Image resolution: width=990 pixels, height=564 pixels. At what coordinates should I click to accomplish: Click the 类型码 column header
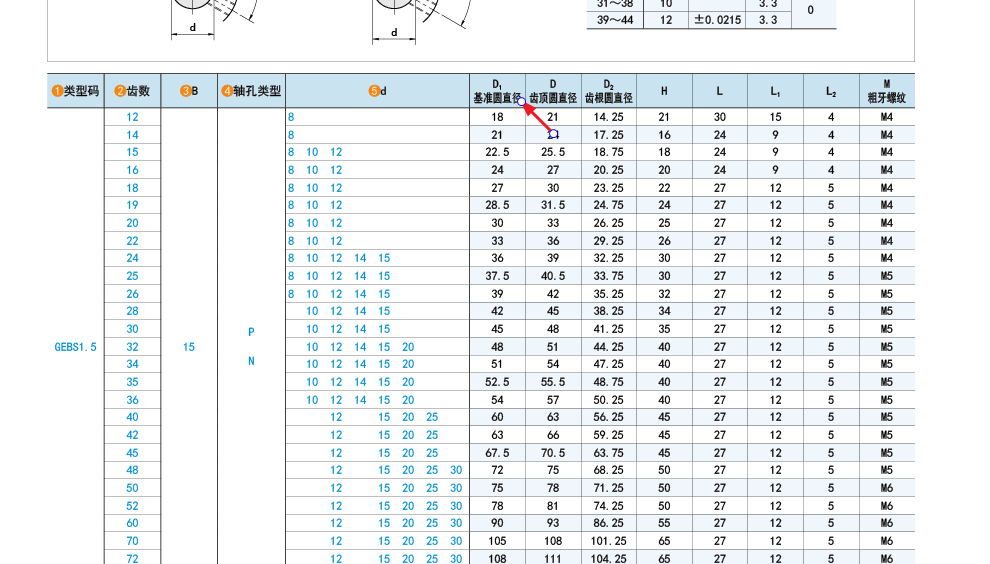pyautogui.click(x=76, y=91)
